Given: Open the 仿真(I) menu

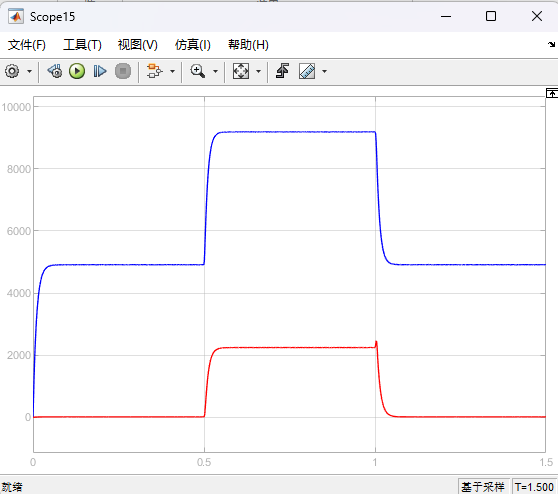Looking at the screenshot, I should click(193, 45).
